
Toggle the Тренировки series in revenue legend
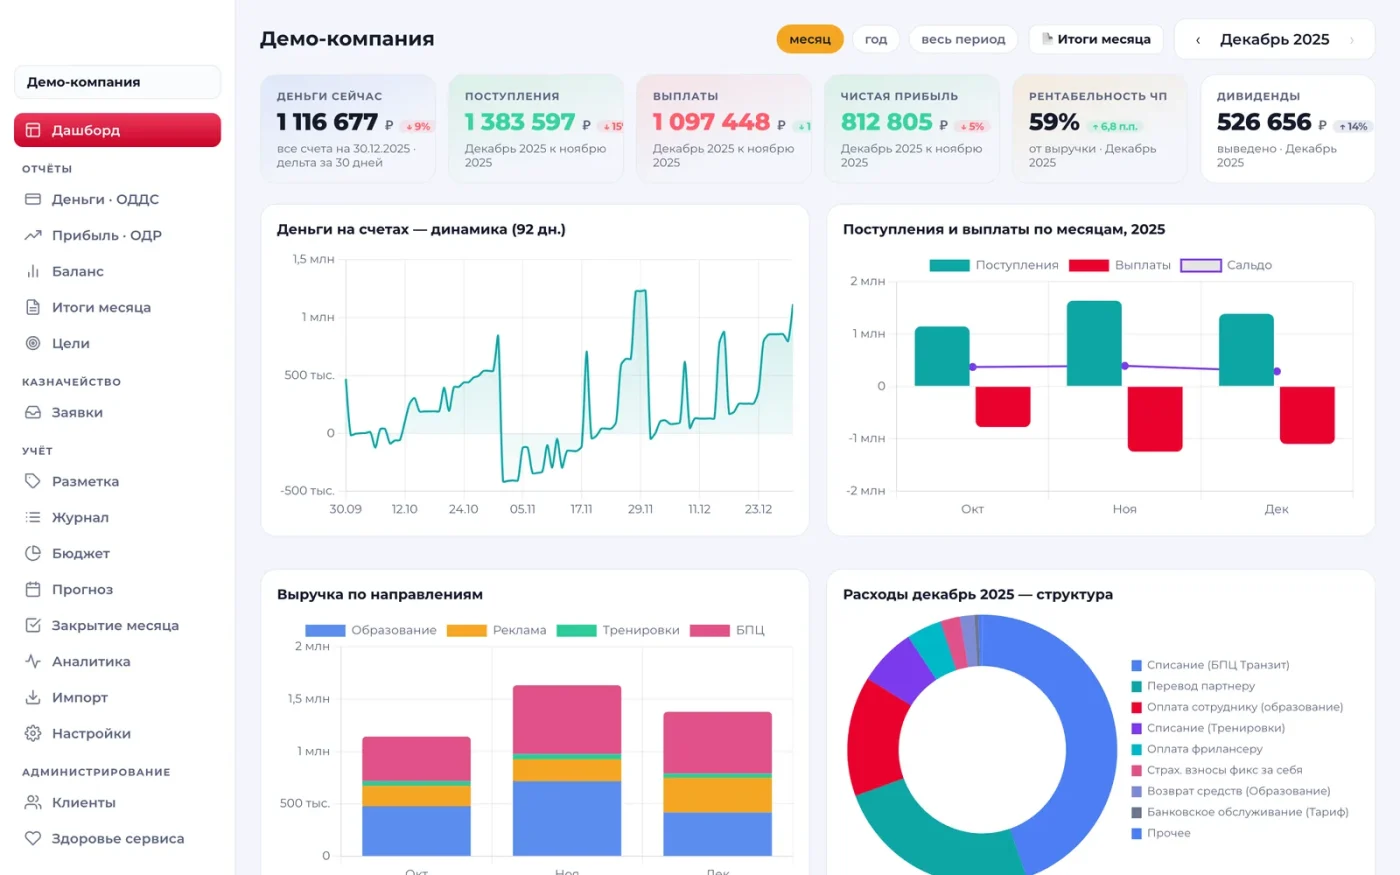click(x=618, y=630)
